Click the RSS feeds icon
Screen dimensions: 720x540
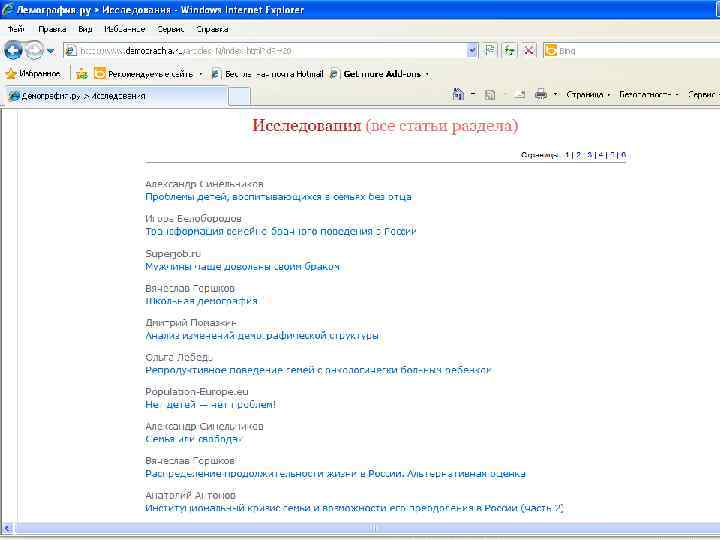click(x=490, y=95)
